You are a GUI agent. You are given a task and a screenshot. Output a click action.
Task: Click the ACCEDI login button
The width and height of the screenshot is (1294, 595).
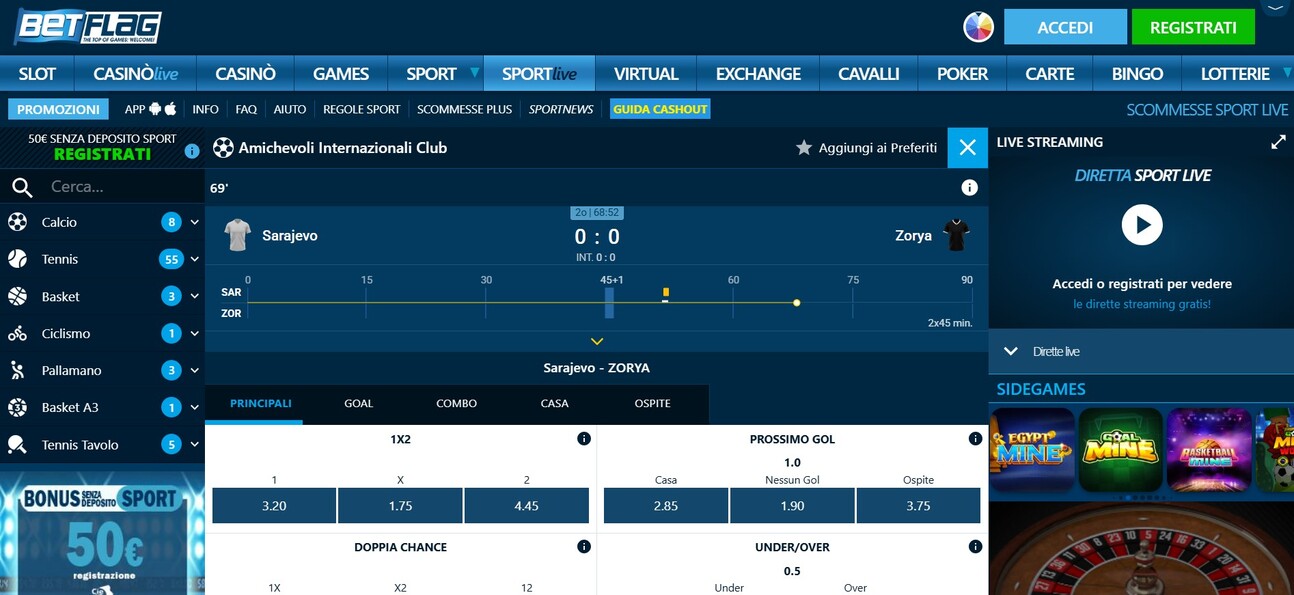point(1065,27)
